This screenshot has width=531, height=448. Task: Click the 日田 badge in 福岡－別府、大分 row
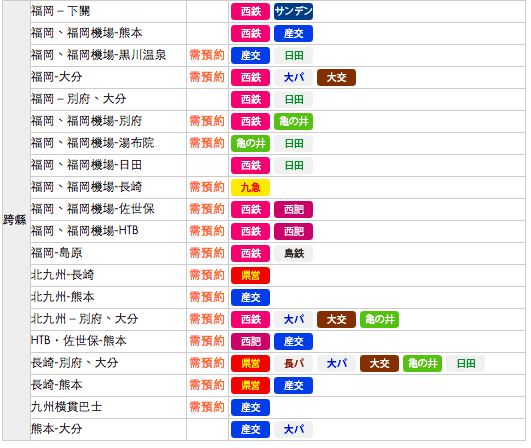point(293,100)
